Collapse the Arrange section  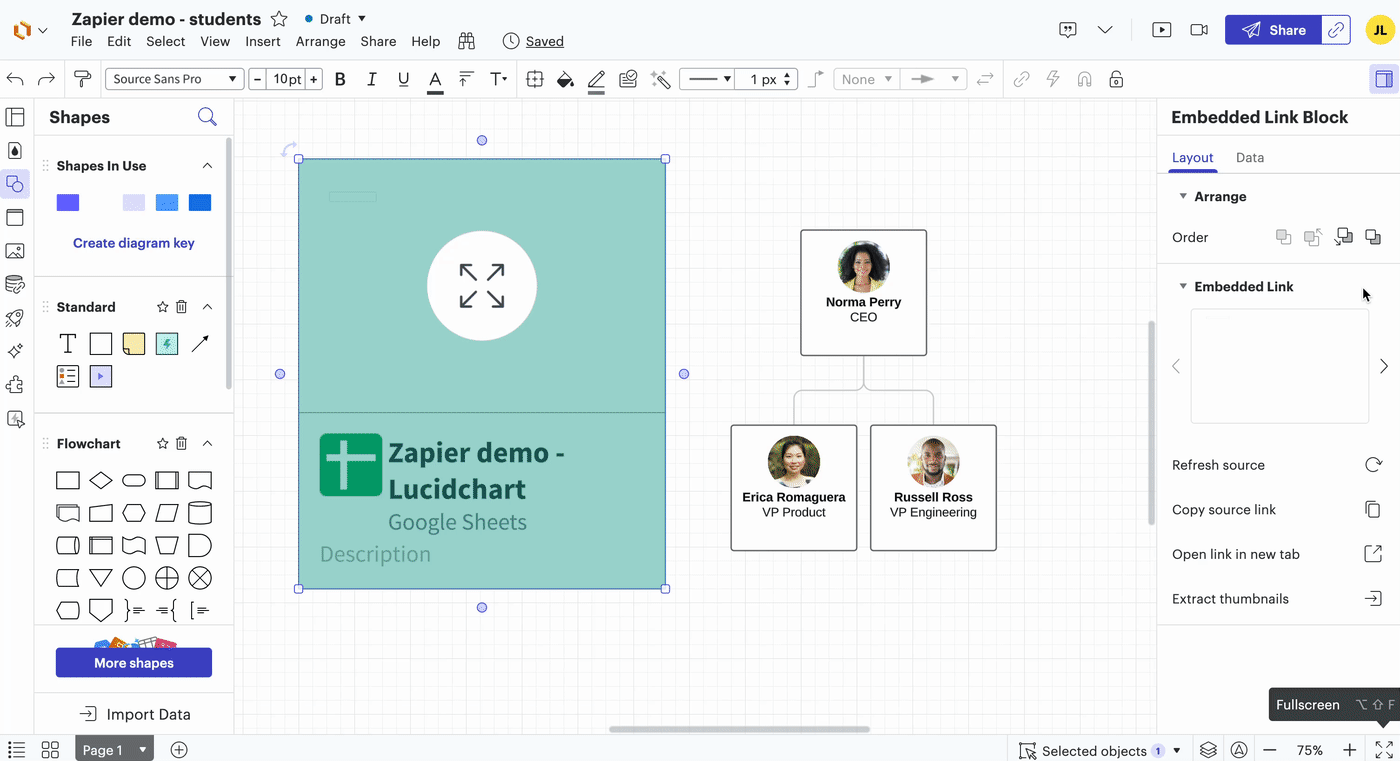pyautogui.click(x=1183, y=196)
